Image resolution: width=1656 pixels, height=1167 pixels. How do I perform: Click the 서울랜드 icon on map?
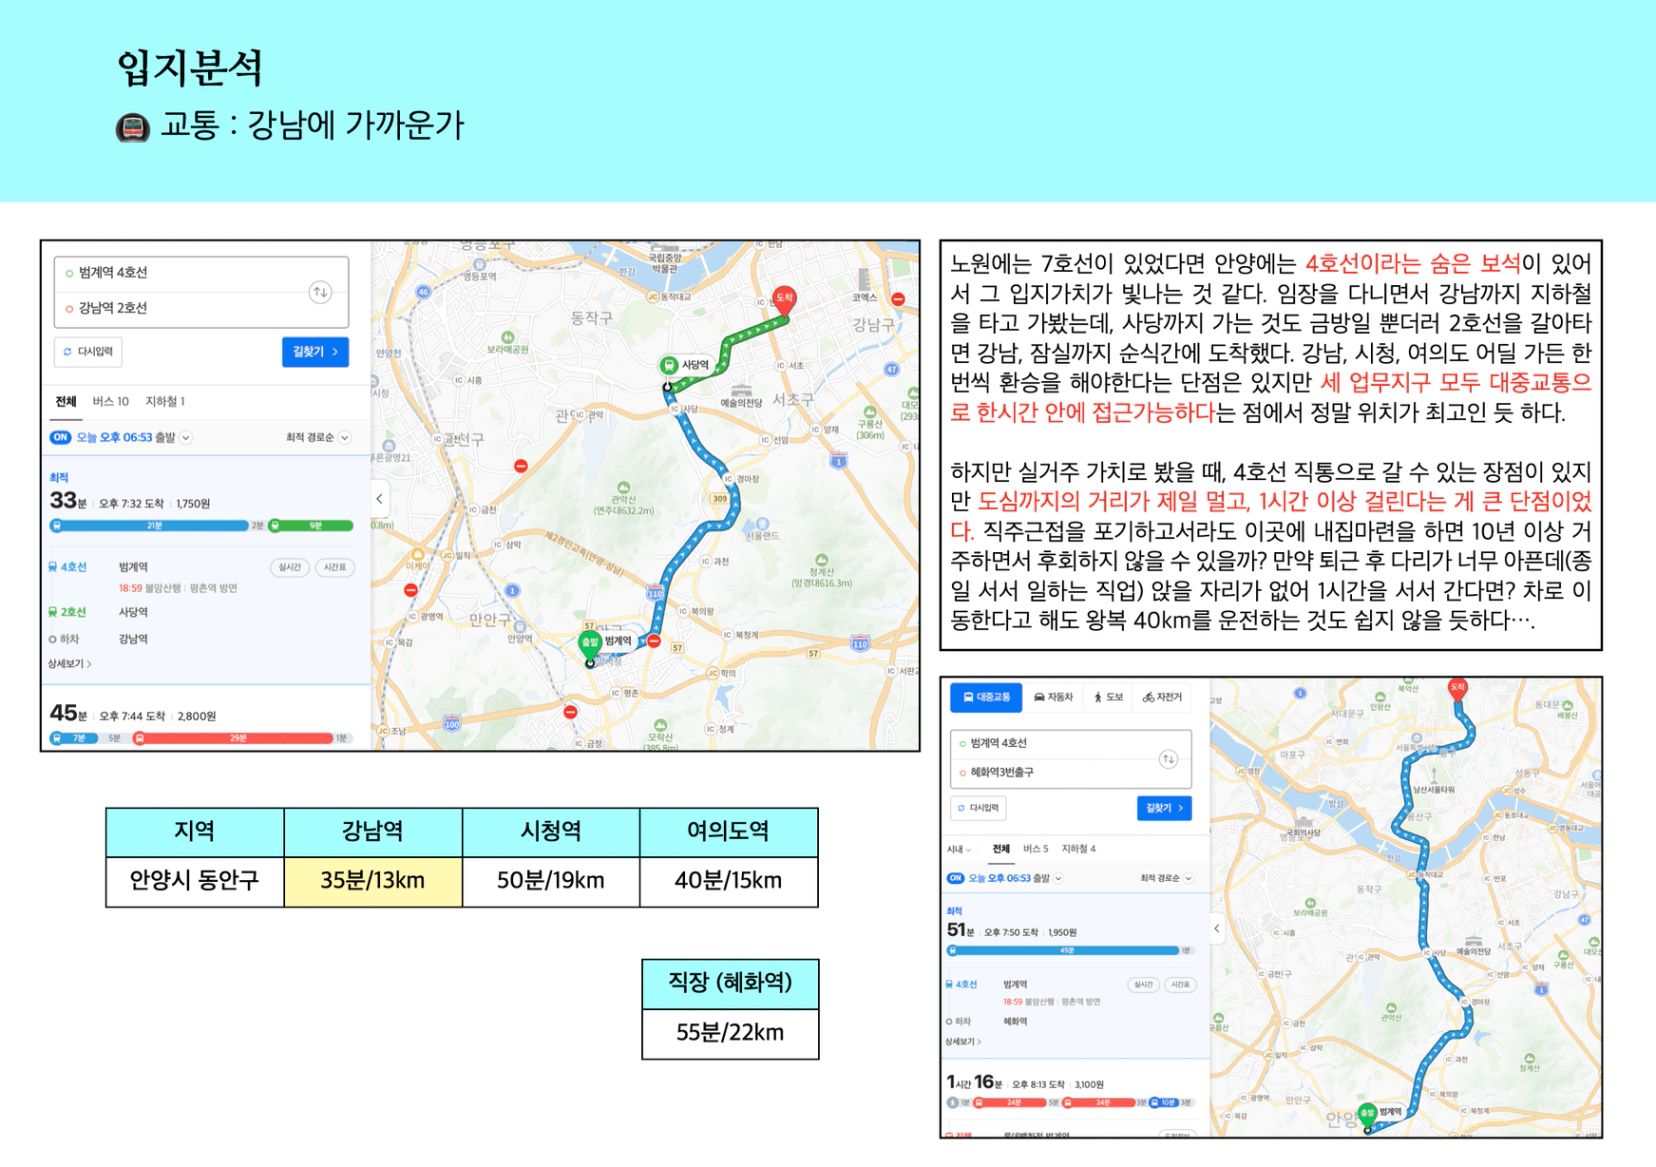[x=762, y=523]
